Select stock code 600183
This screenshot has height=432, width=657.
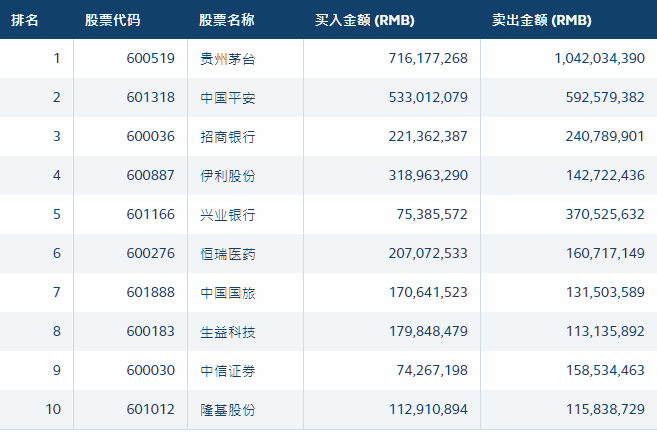tap(150, 331)
